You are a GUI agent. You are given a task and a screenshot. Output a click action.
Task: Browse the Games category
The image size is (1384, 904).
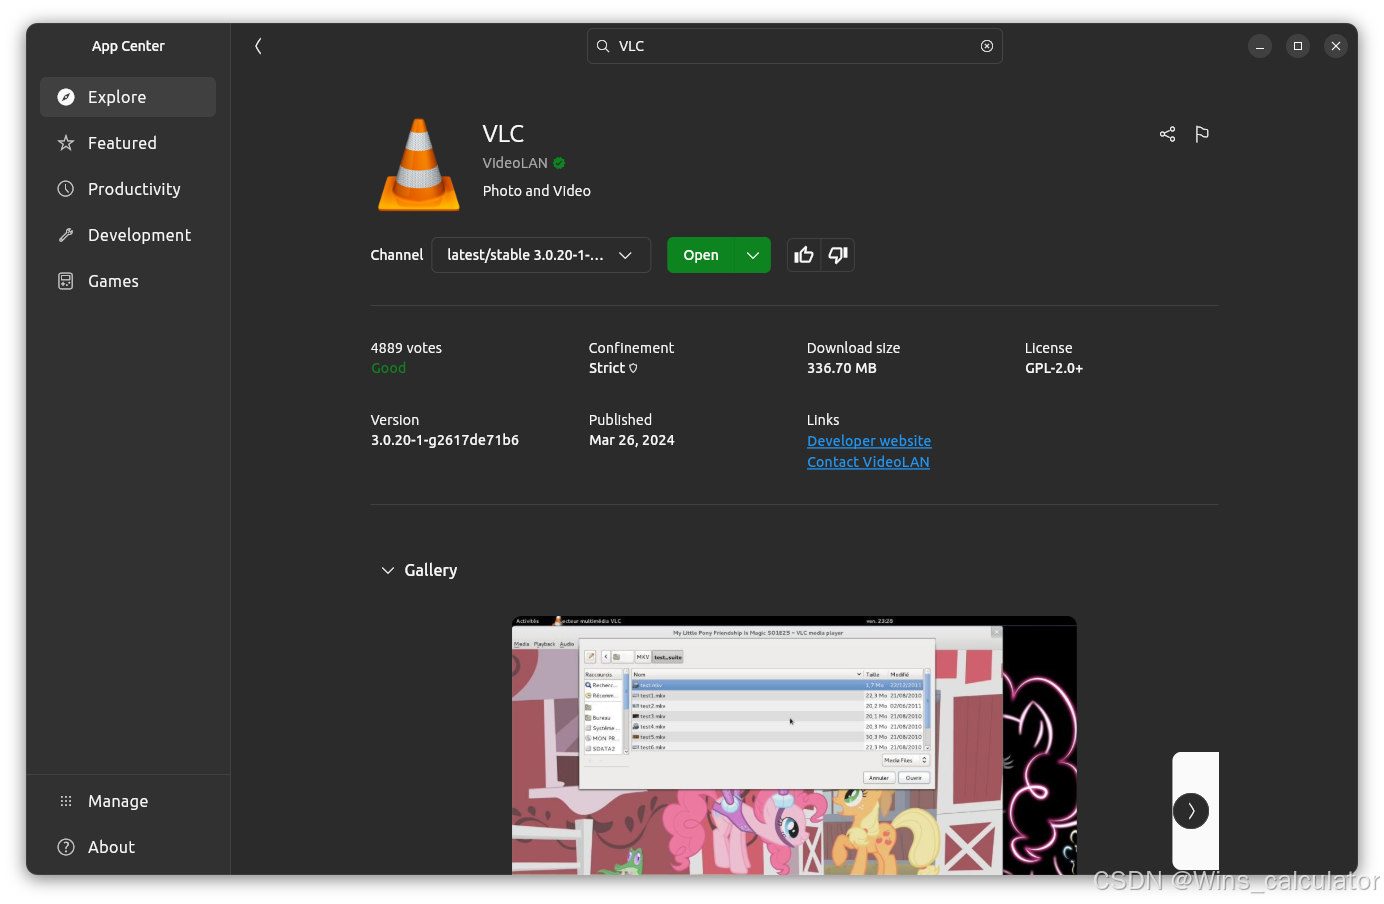[x=128, y=281]
